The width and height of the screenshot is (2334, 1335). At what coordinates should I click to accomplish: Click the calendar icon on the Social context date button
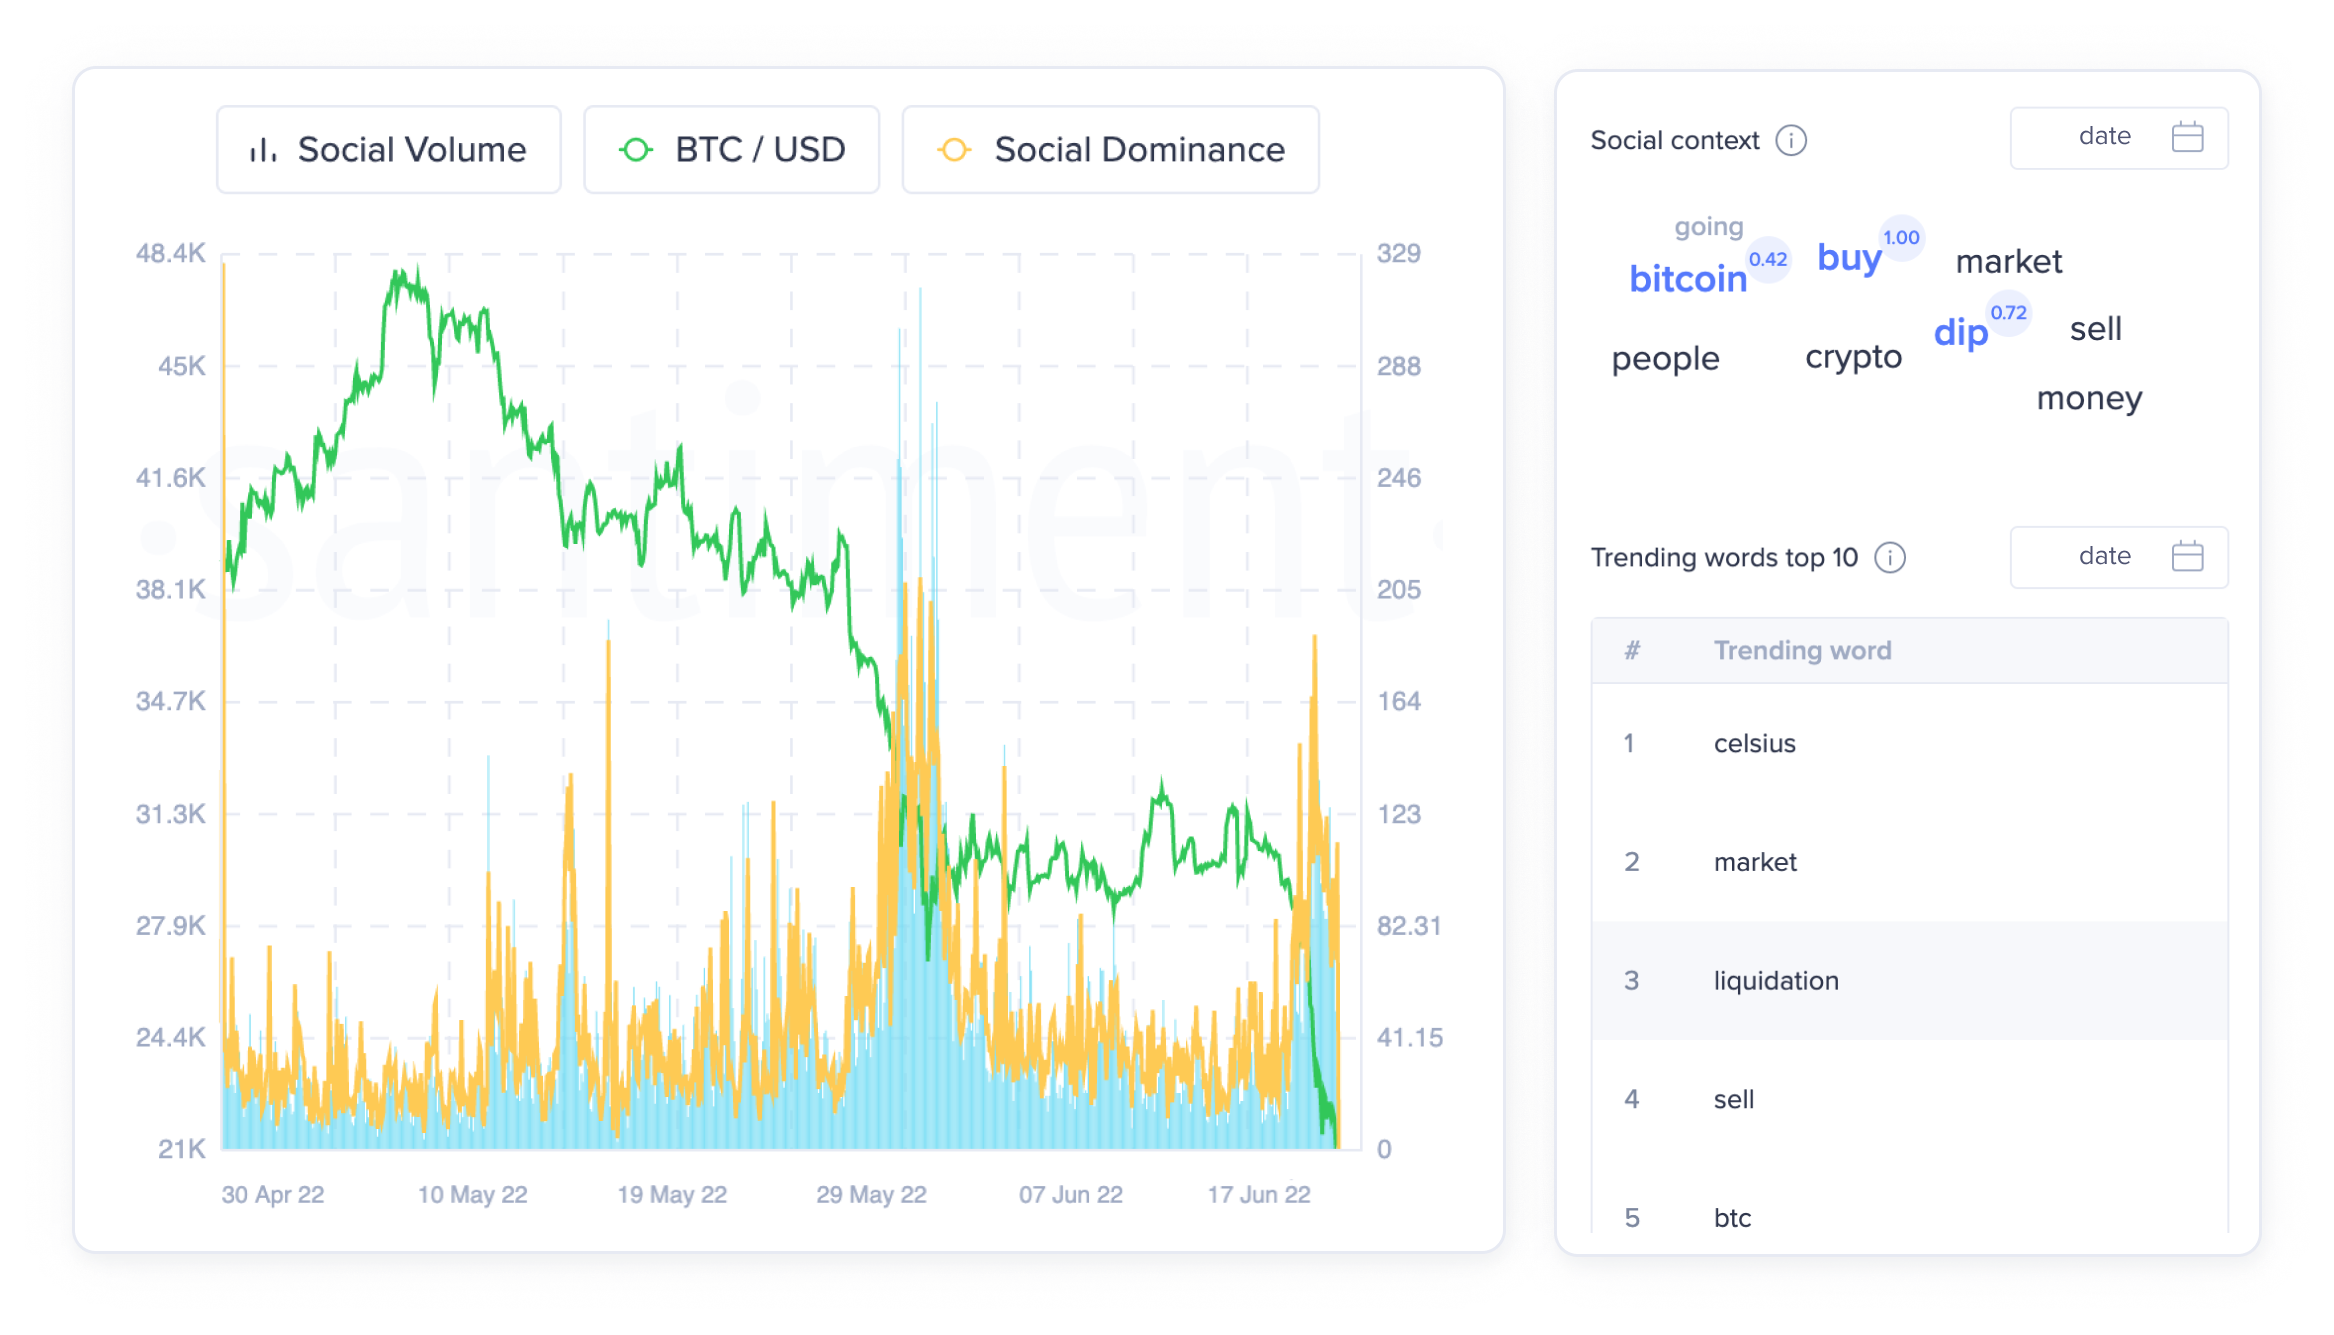pyautogui.click(x=2186, y=137)
